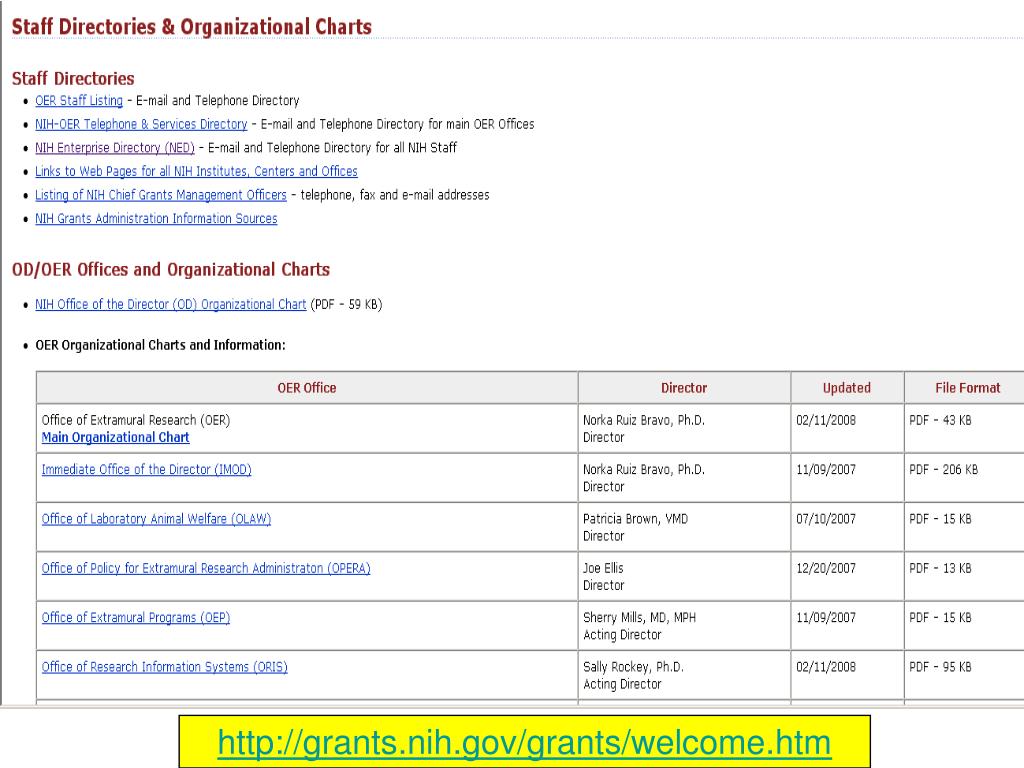Open Office of Laboratory Animal Welfare (OLAW) link
Screen dimensions: 1024x768
coord(156,519)
